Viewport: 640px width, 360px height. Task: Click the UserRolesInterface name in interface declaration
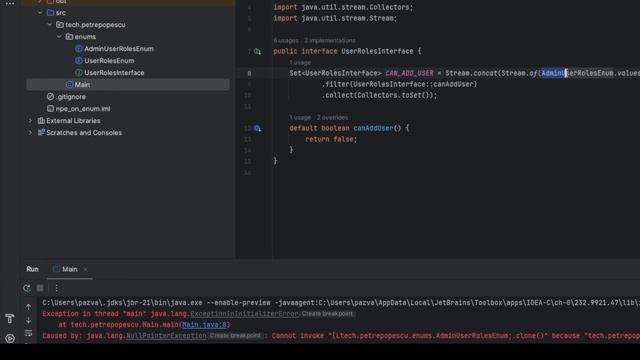(377, 51)
